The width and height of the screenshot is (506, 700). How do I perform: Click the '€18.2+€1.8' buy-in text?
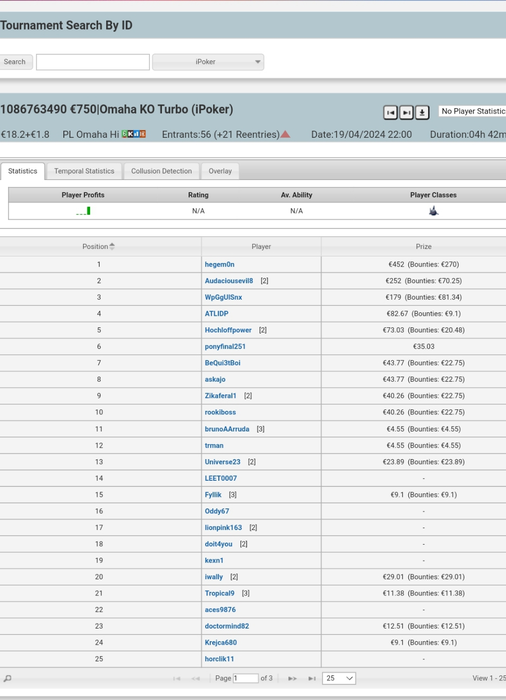[25, 134]
